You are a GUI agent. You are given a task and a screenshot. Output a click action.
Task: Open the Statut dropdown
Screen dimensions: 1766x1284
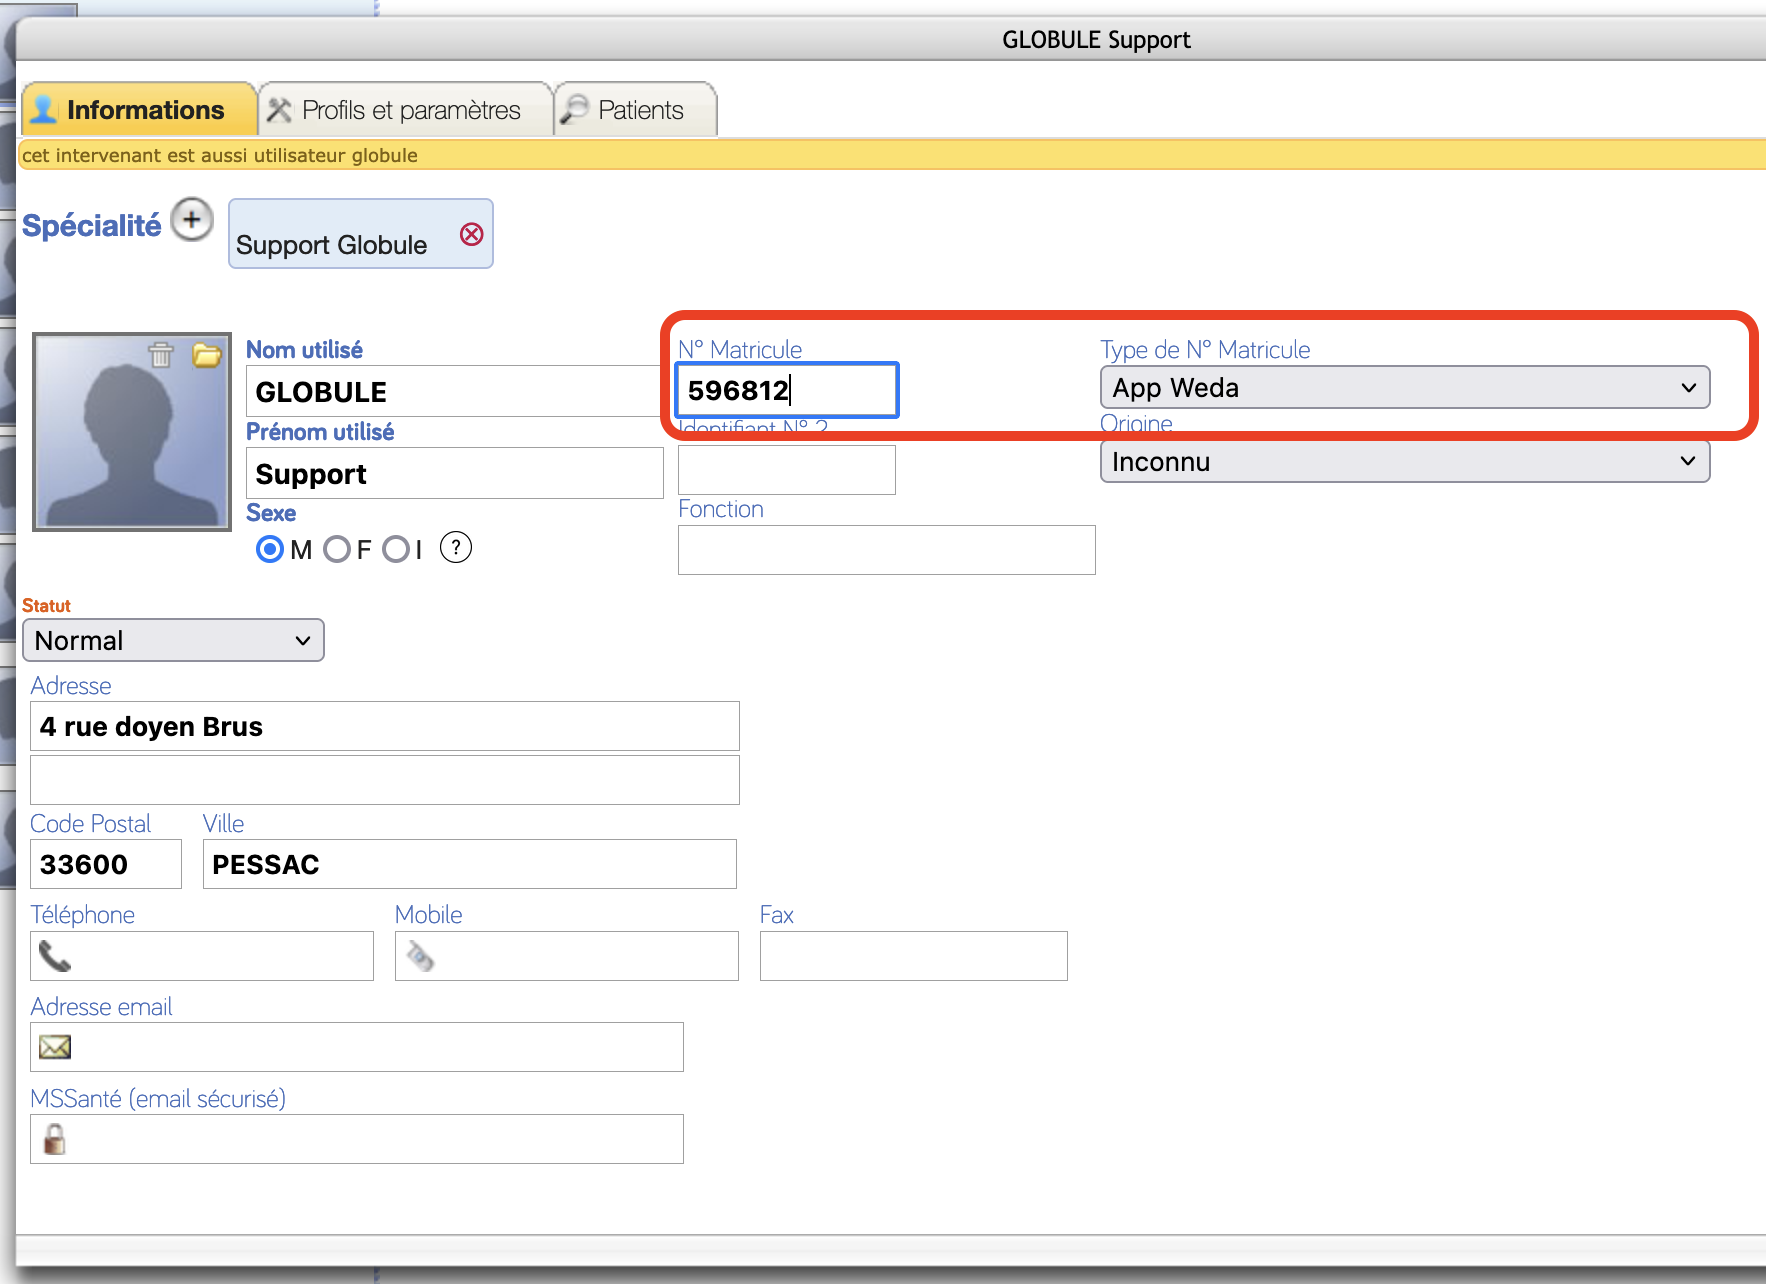coord(173,640)
